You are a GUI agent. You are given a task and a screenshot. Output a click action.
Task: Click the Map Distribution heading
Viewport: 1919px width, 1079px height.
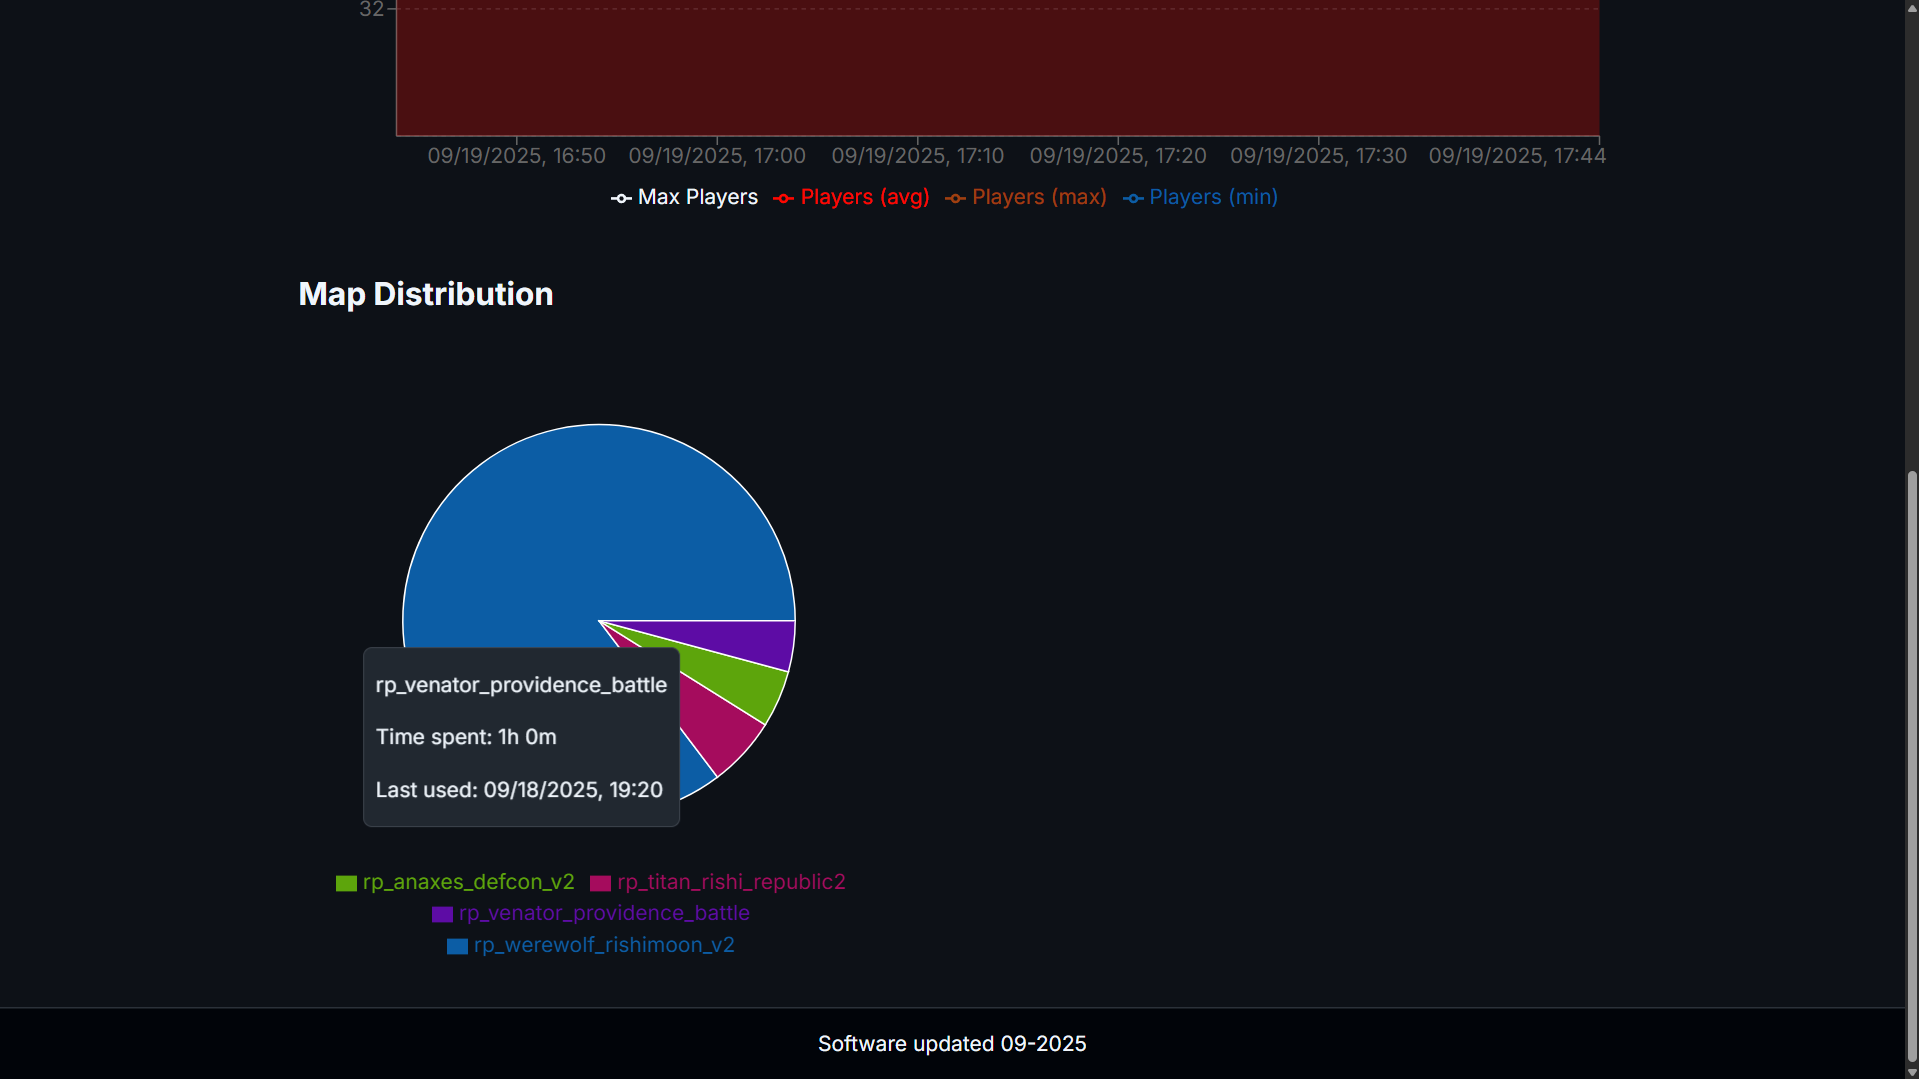click(x=425, y=294)
